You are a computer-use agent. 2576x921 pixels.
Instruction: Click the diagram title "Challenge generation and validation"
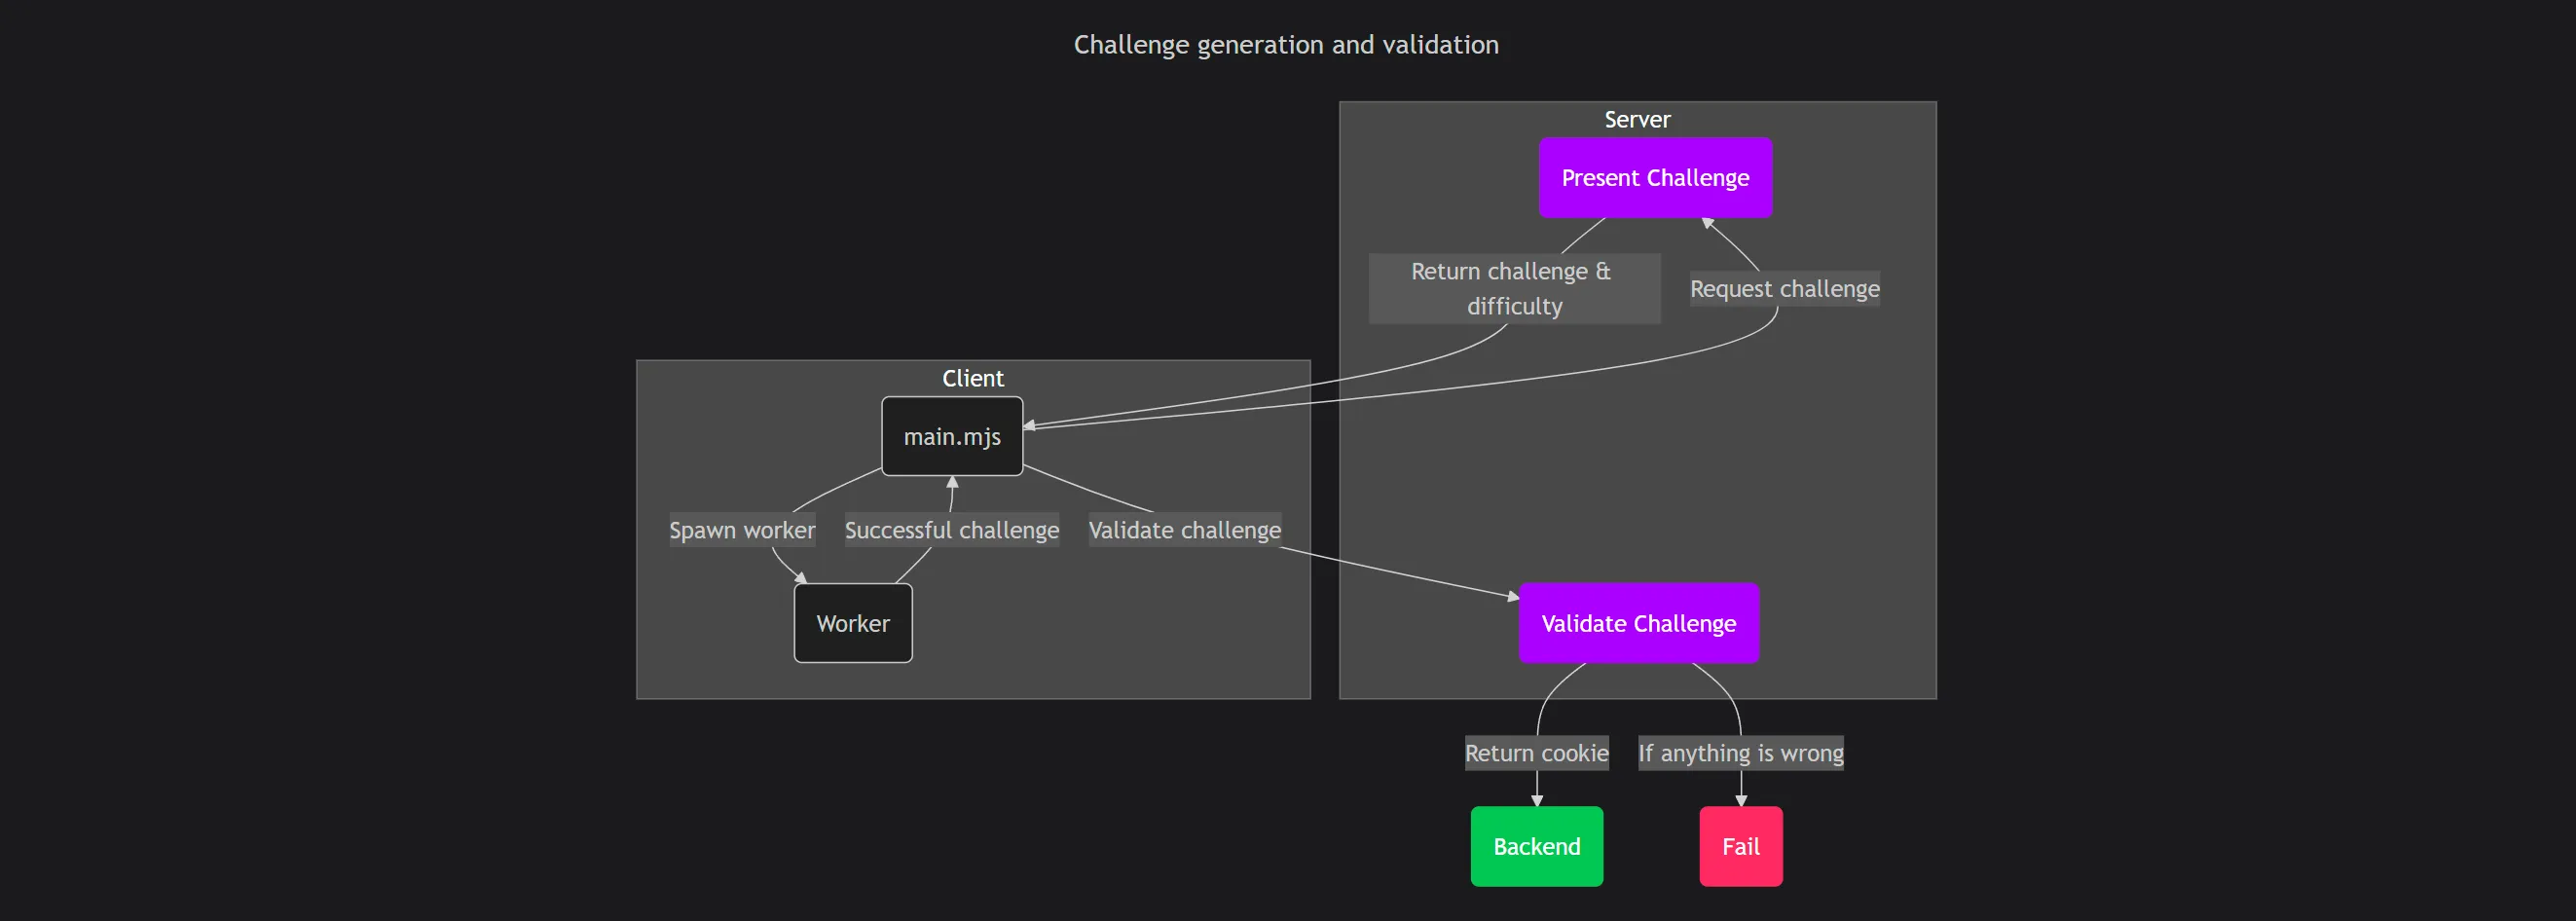1286,45
